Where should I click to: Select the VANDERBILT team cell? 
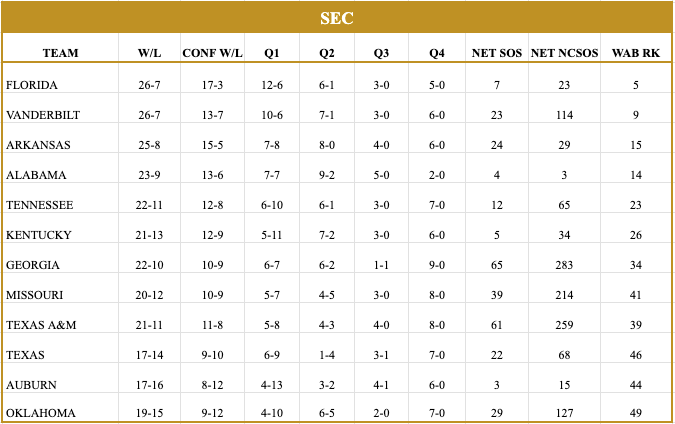(43, 115)
